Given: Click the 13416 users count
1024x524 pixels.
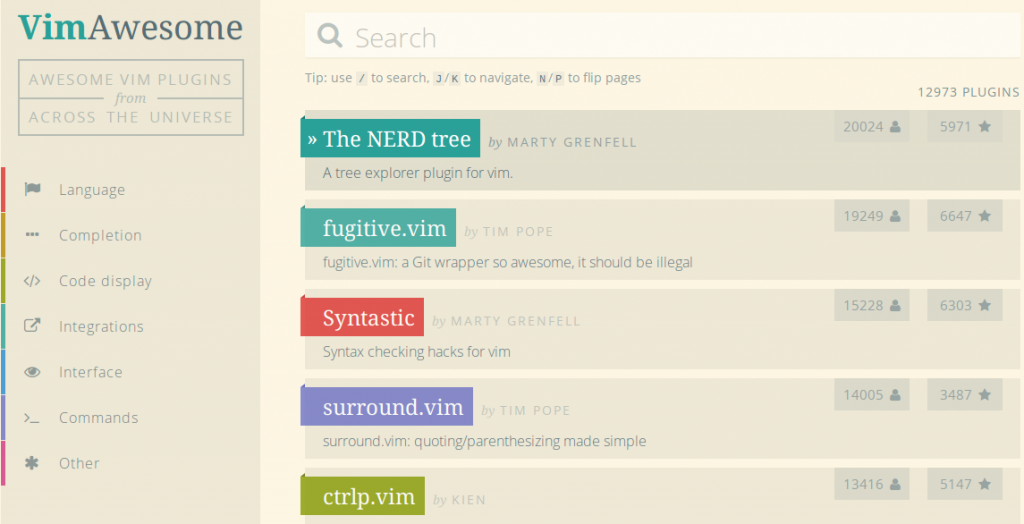Looking at the screenshot, I should tap(863, 485).
